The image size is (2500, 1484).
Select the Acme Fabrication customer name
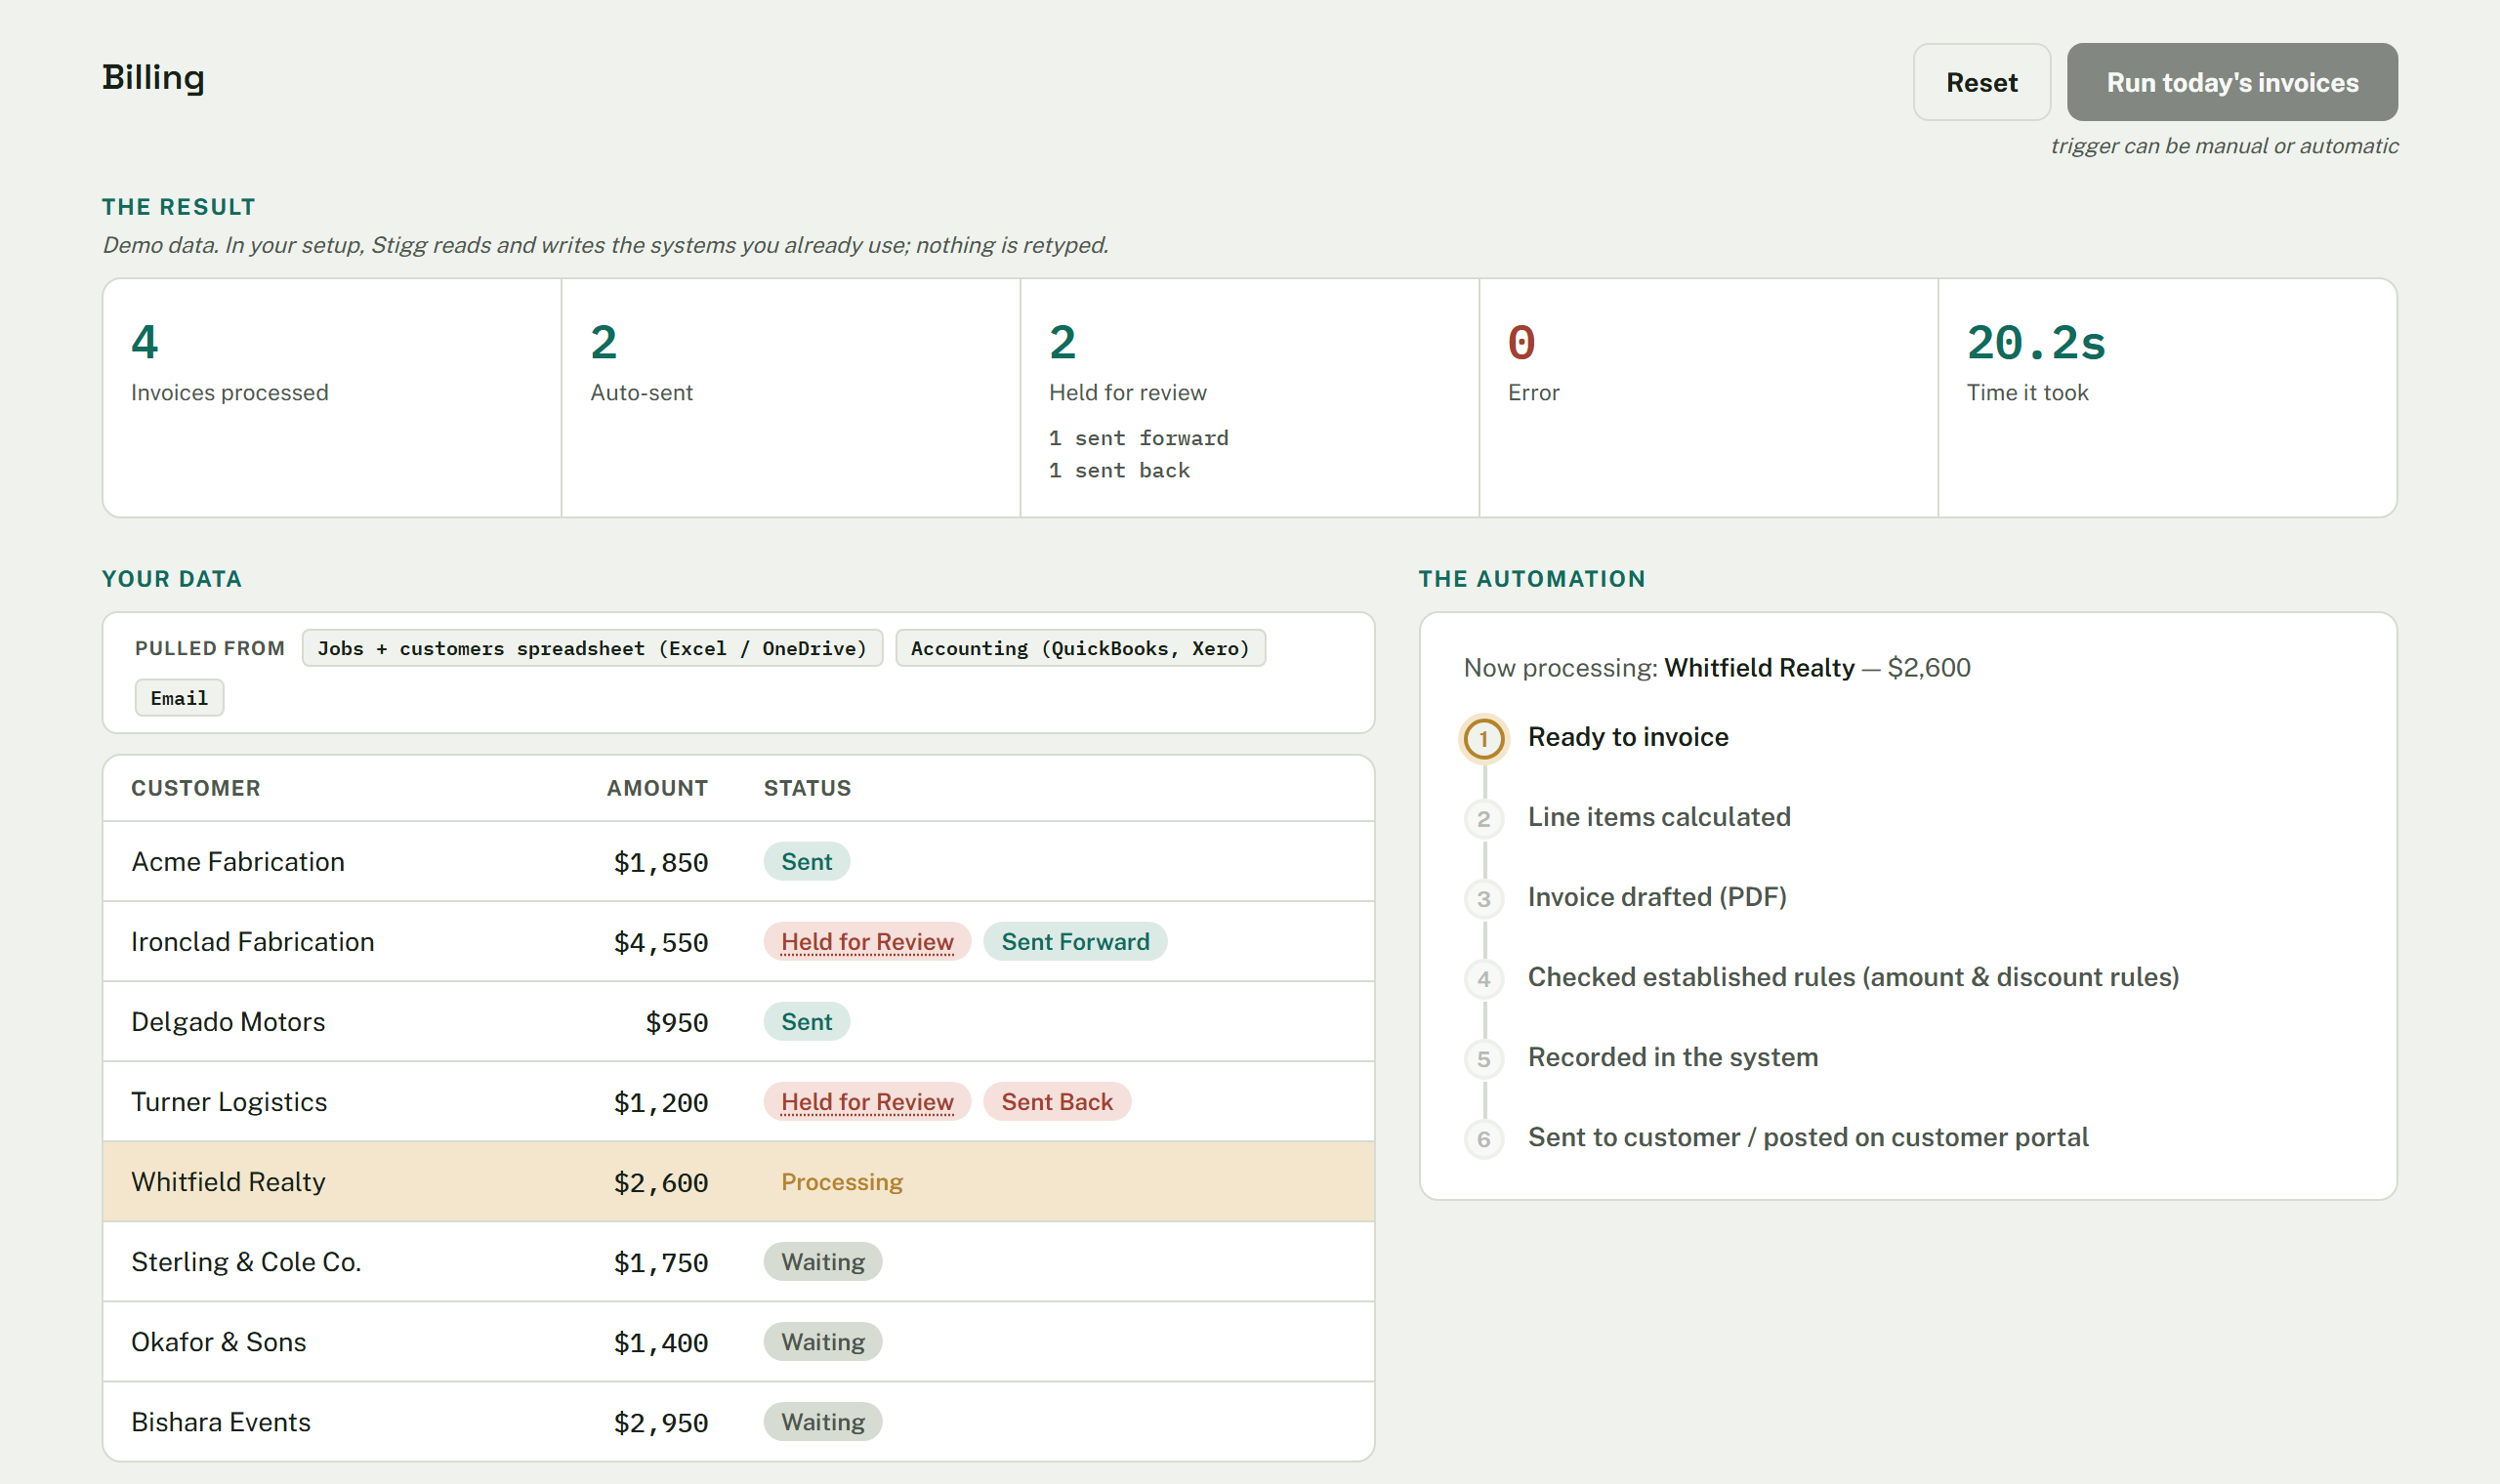click(x=238, y=862)
